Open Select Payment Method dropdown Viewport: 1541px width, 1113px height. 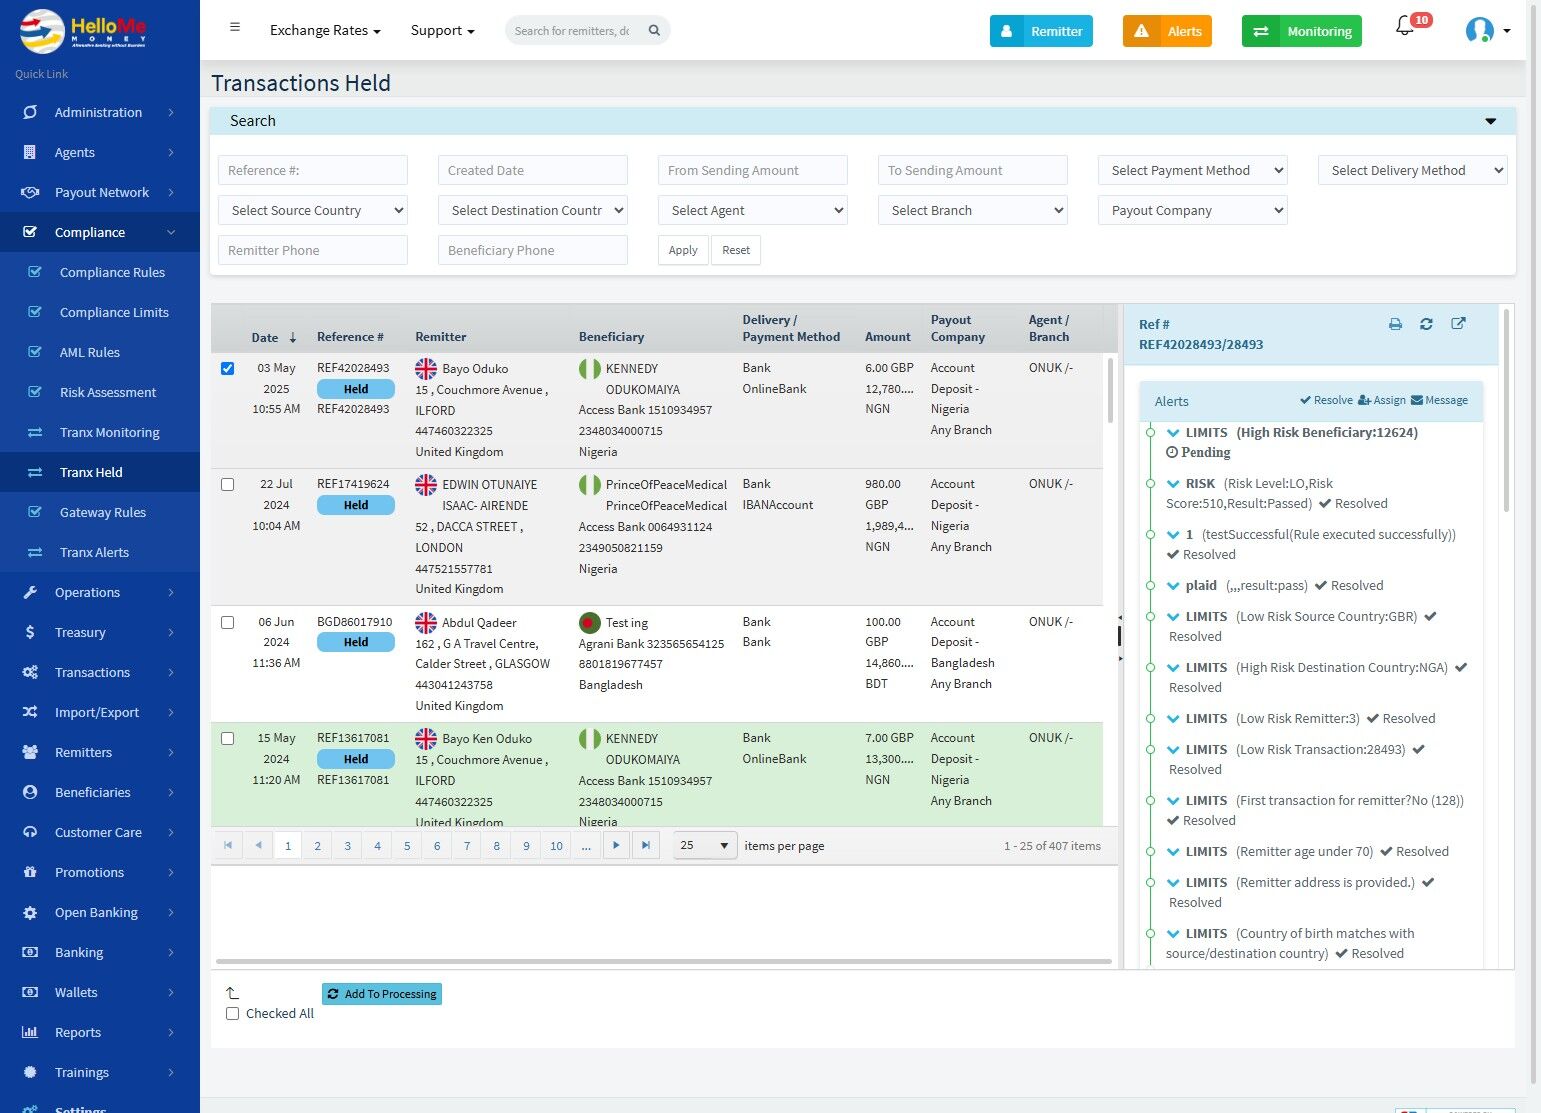tap(1192, 171)
